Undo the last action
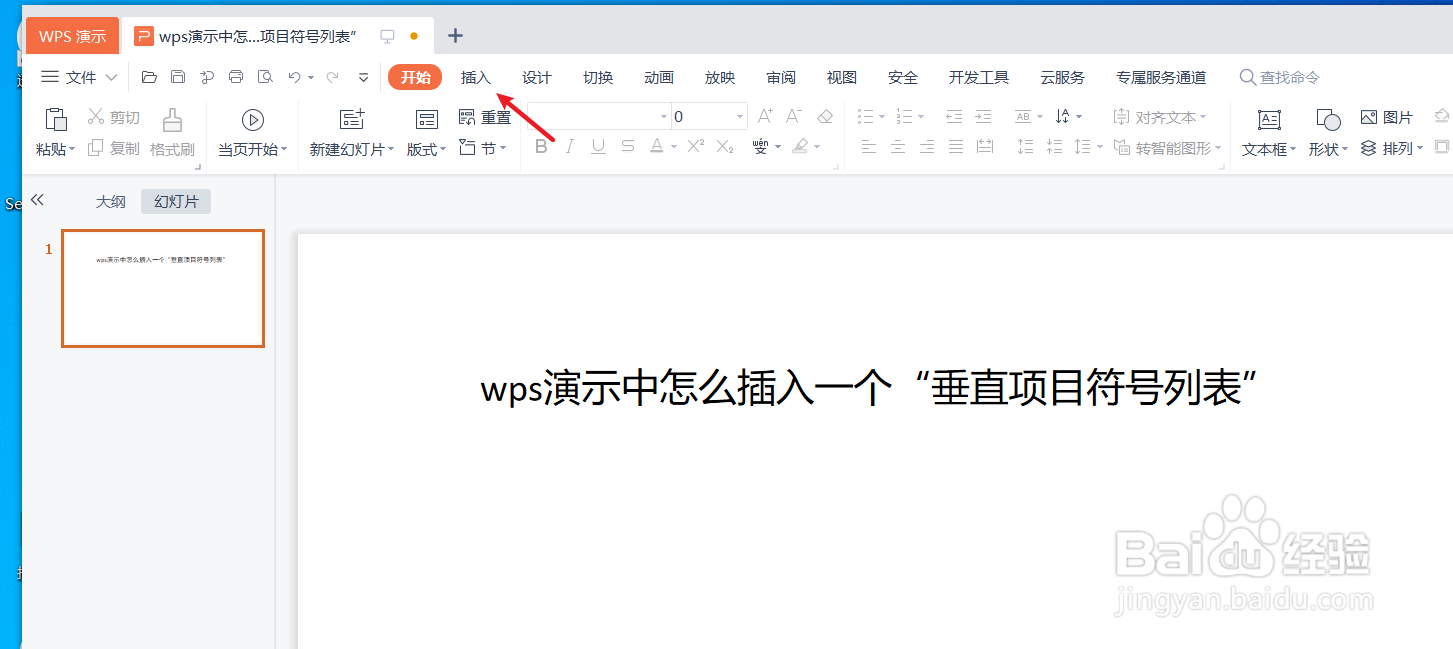 pyautogui.click(x=294, y=77)
